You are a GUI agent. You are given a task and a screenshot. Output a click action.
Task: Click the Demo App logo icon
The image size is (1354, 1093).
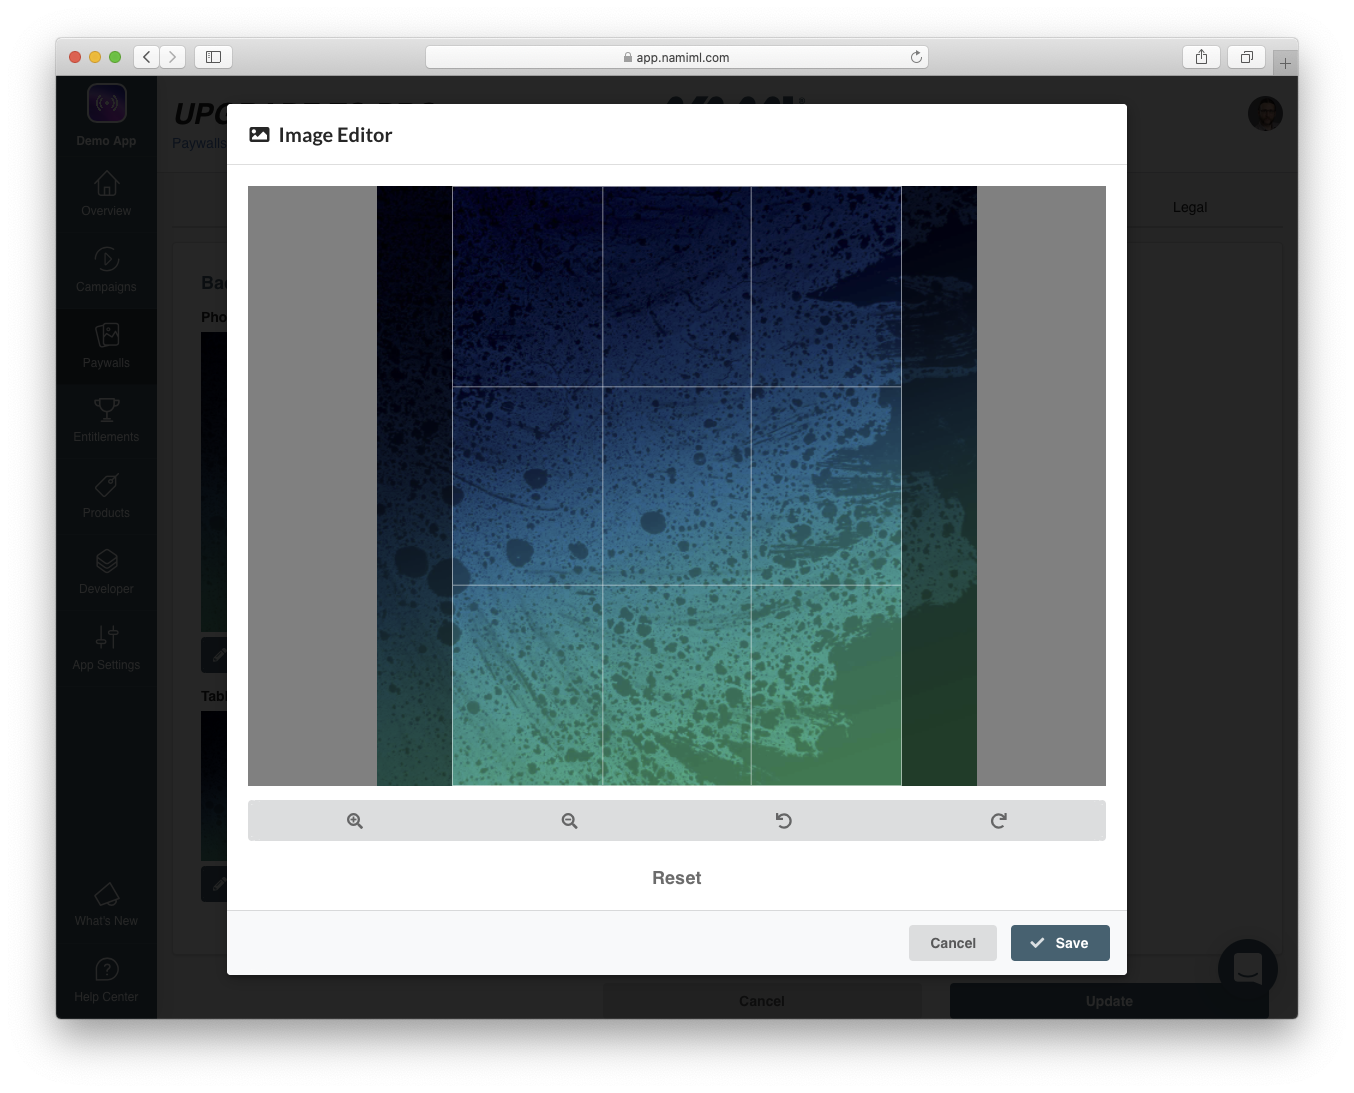[x=107, y=103]
